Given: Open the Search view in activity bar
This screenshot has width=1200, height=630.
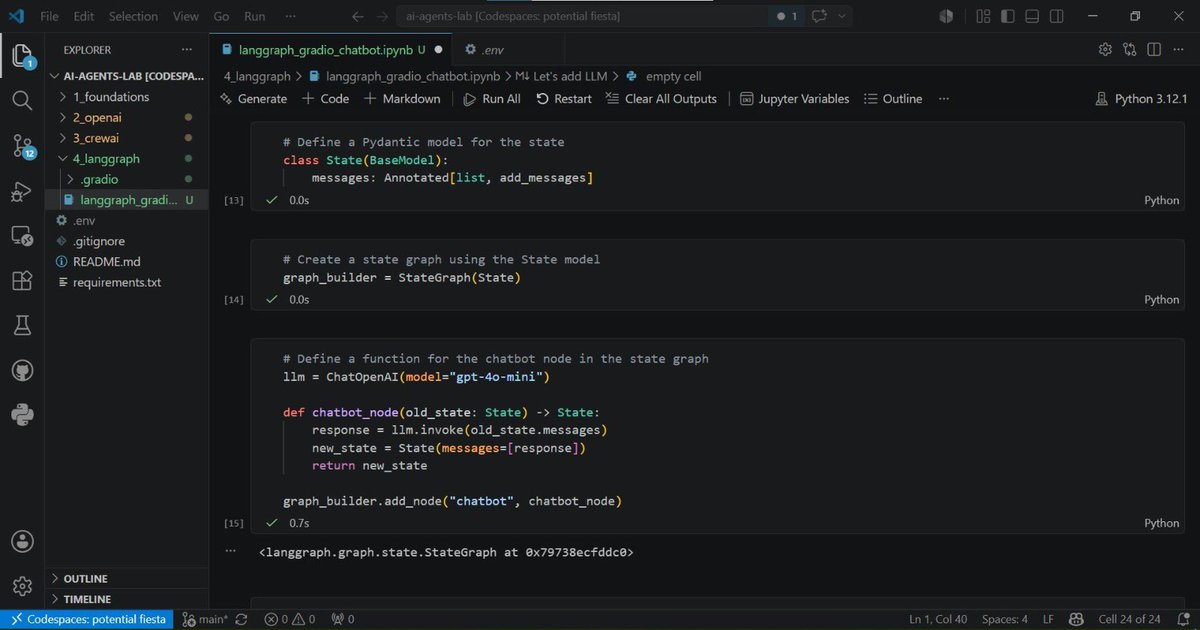Looking at the screenshot, I should pos(22,100).
